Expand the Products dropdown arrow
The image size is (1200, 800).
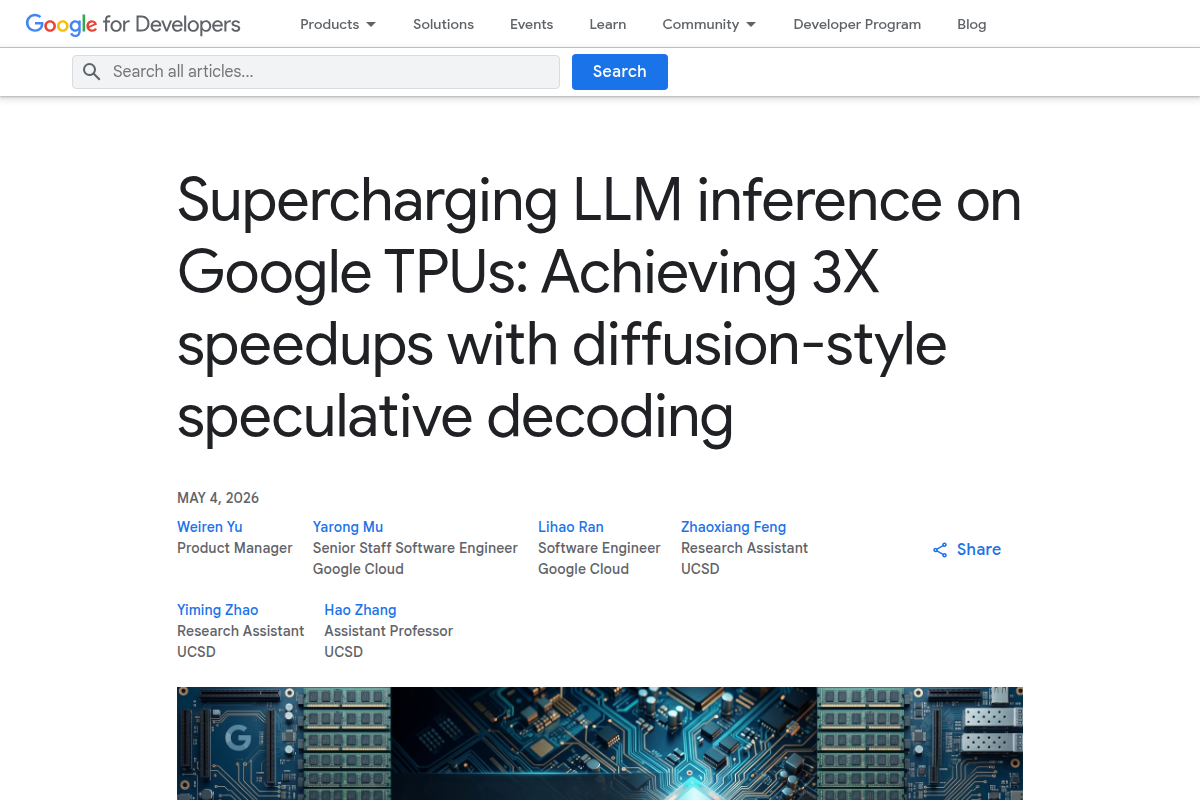(371, 24)
